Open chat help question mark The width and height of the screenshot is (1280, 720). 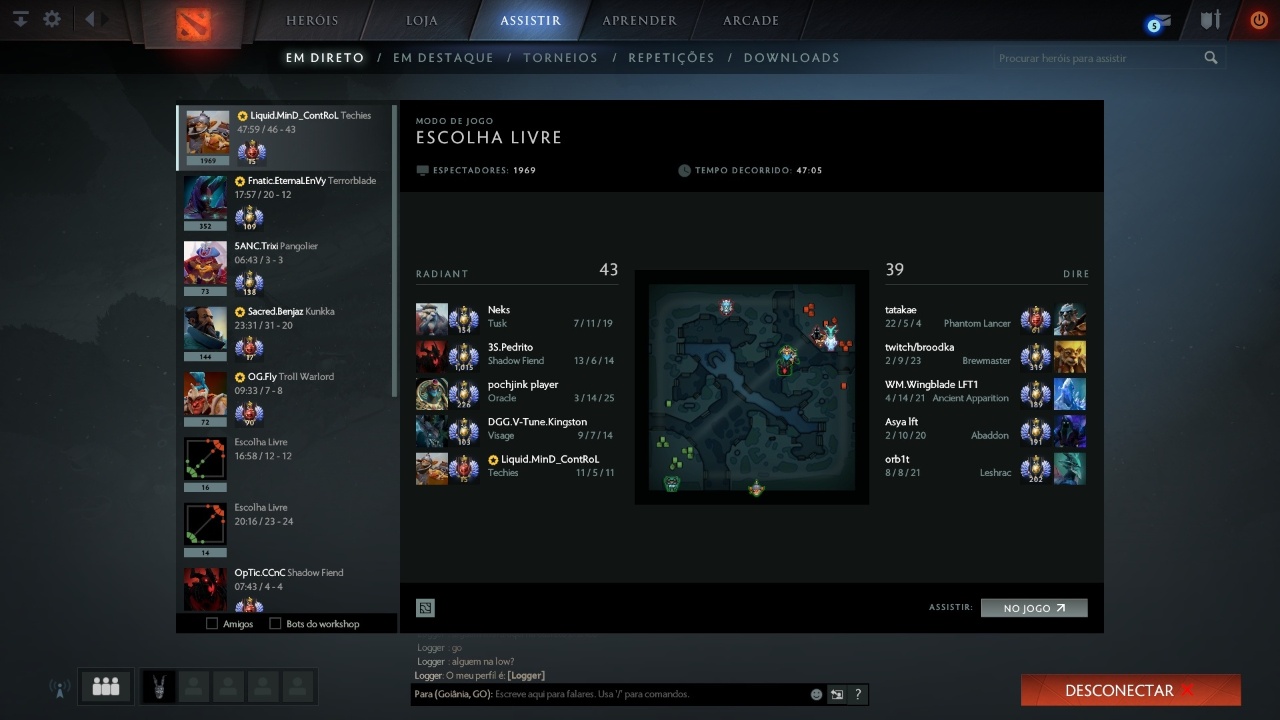(858, 694)
